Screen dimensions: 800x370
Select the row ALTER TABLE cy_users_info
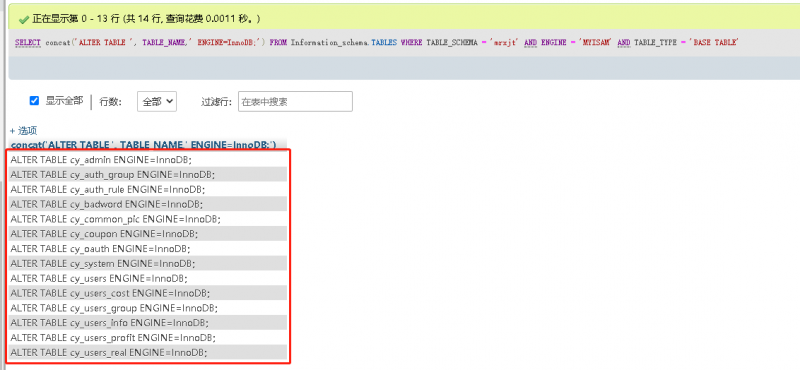click(148, 323)
